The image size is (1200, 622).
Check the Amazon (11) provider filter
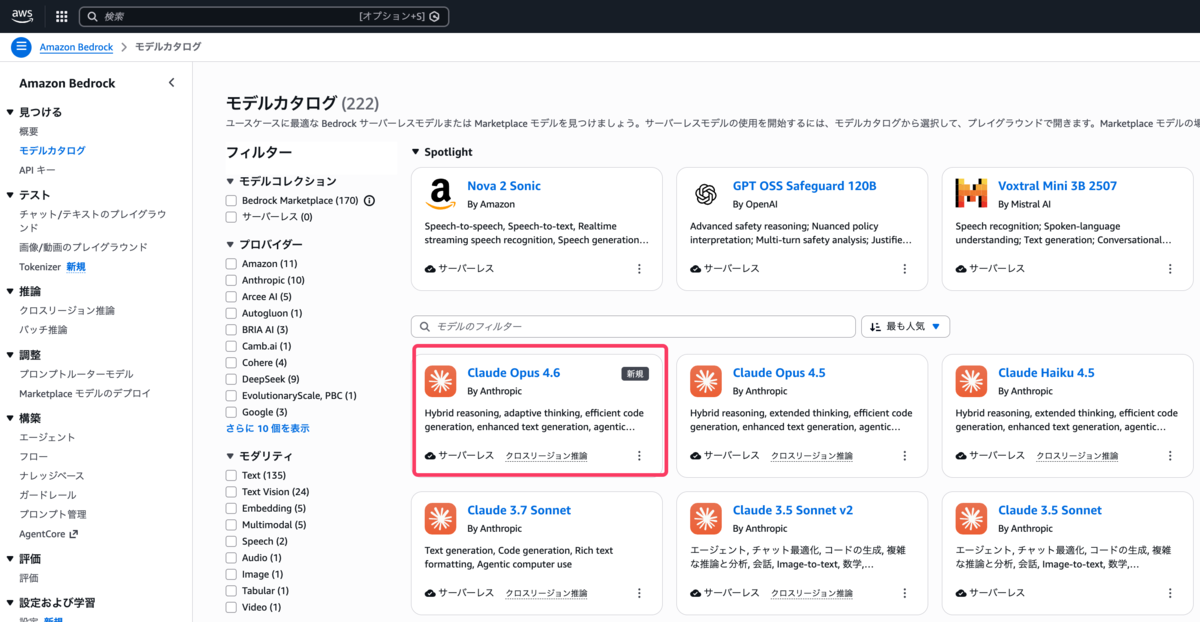[x=232, y=264]
